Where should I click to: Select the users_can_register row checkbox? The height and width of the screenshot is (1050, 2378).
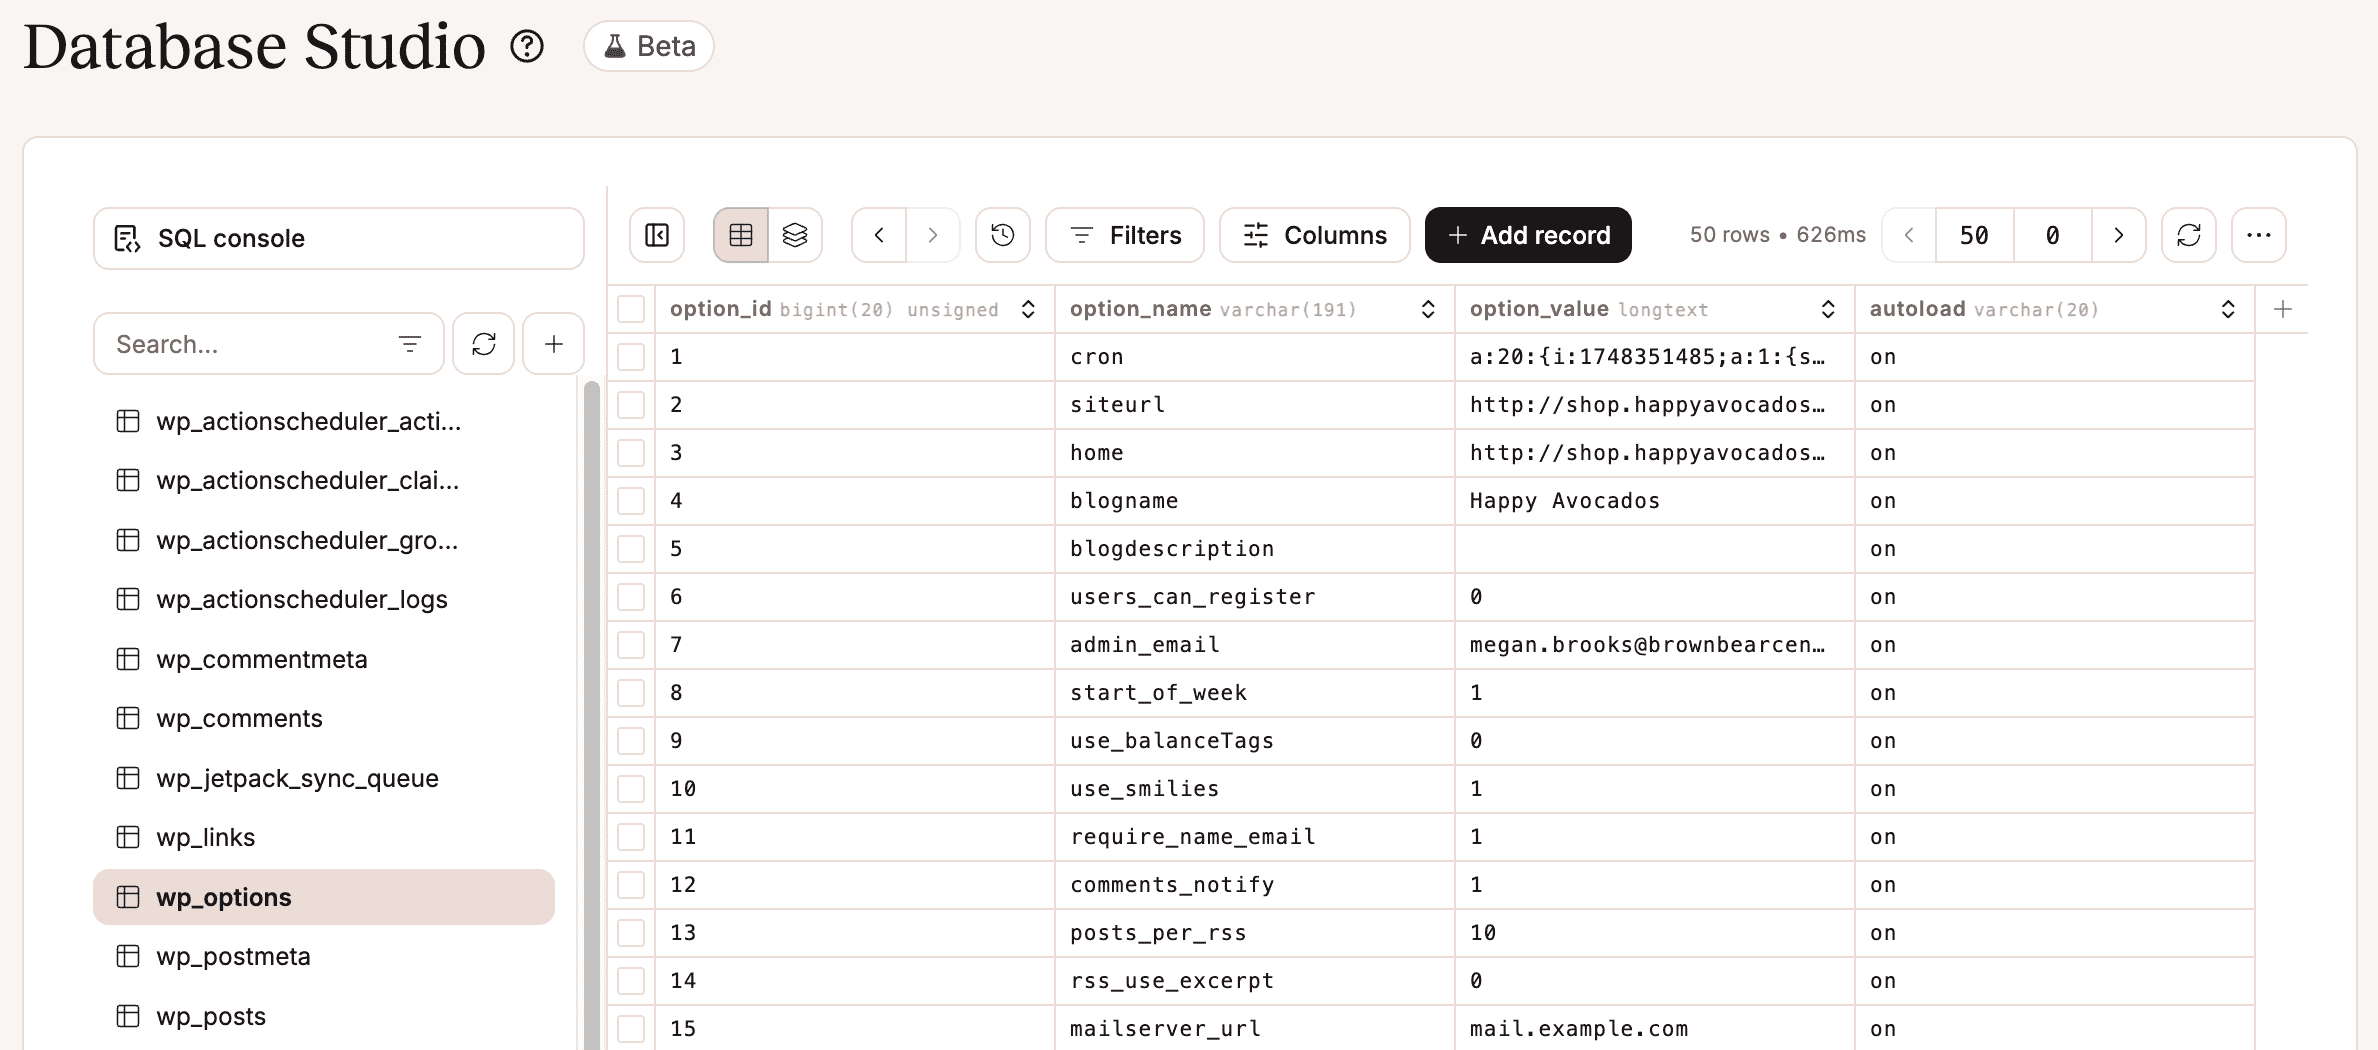(x=631, y=597)
